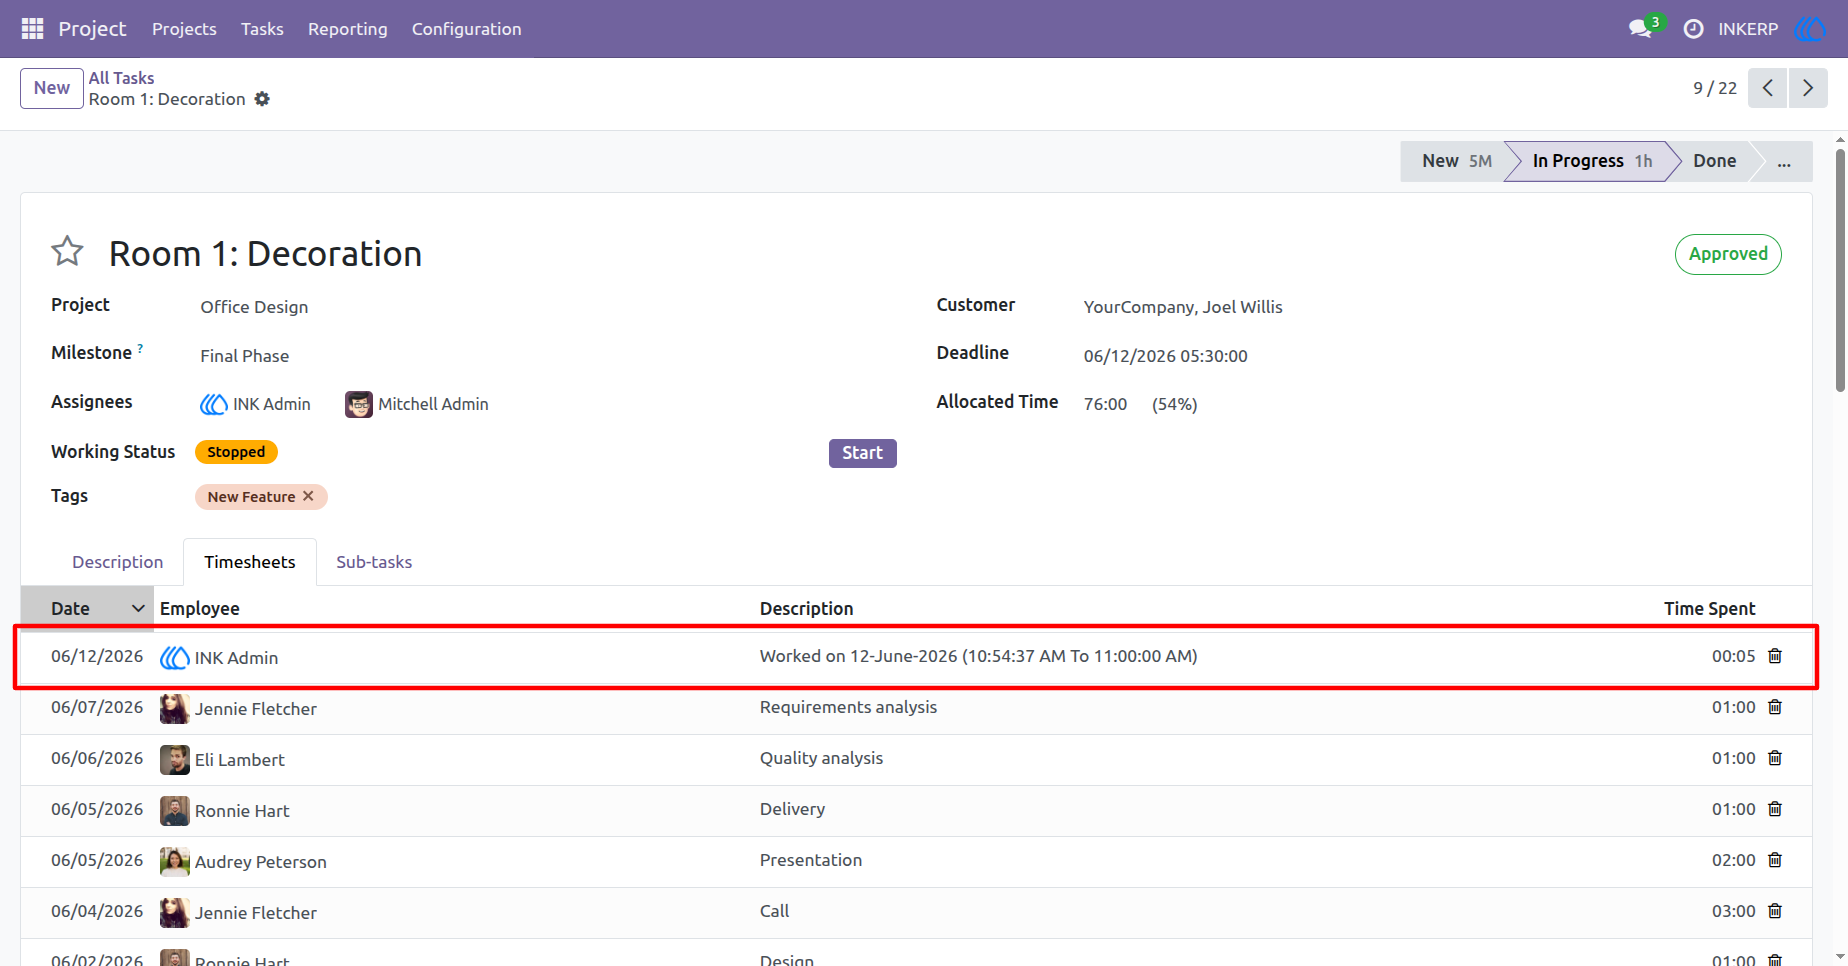The height and width of the screenshot is (966, 1848).
Task: Open the Projects menu
Action: (184, 29)
